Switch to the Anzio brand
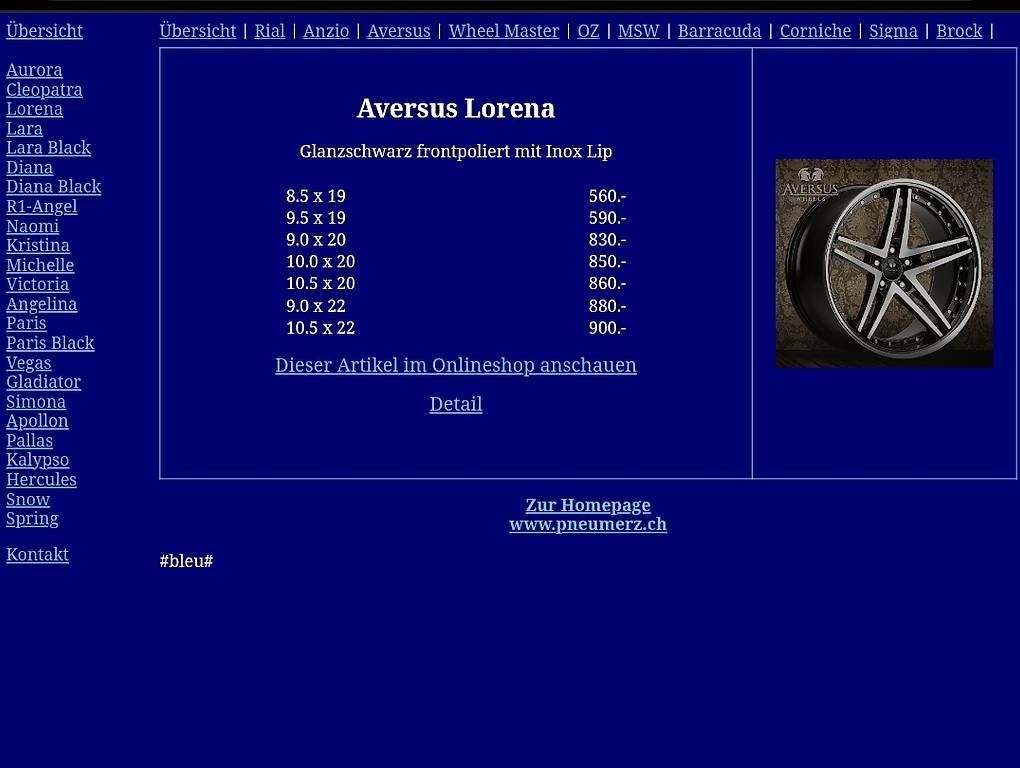Image resolution: width=1020 pixels, height=768 pixels. tap(326, 31)
